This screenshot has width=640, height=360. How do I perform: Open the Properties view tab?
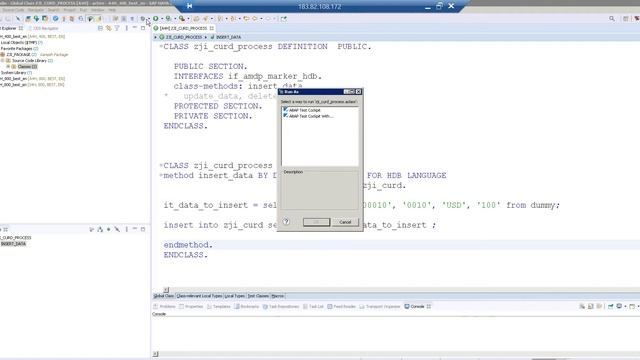click(191, 307)
